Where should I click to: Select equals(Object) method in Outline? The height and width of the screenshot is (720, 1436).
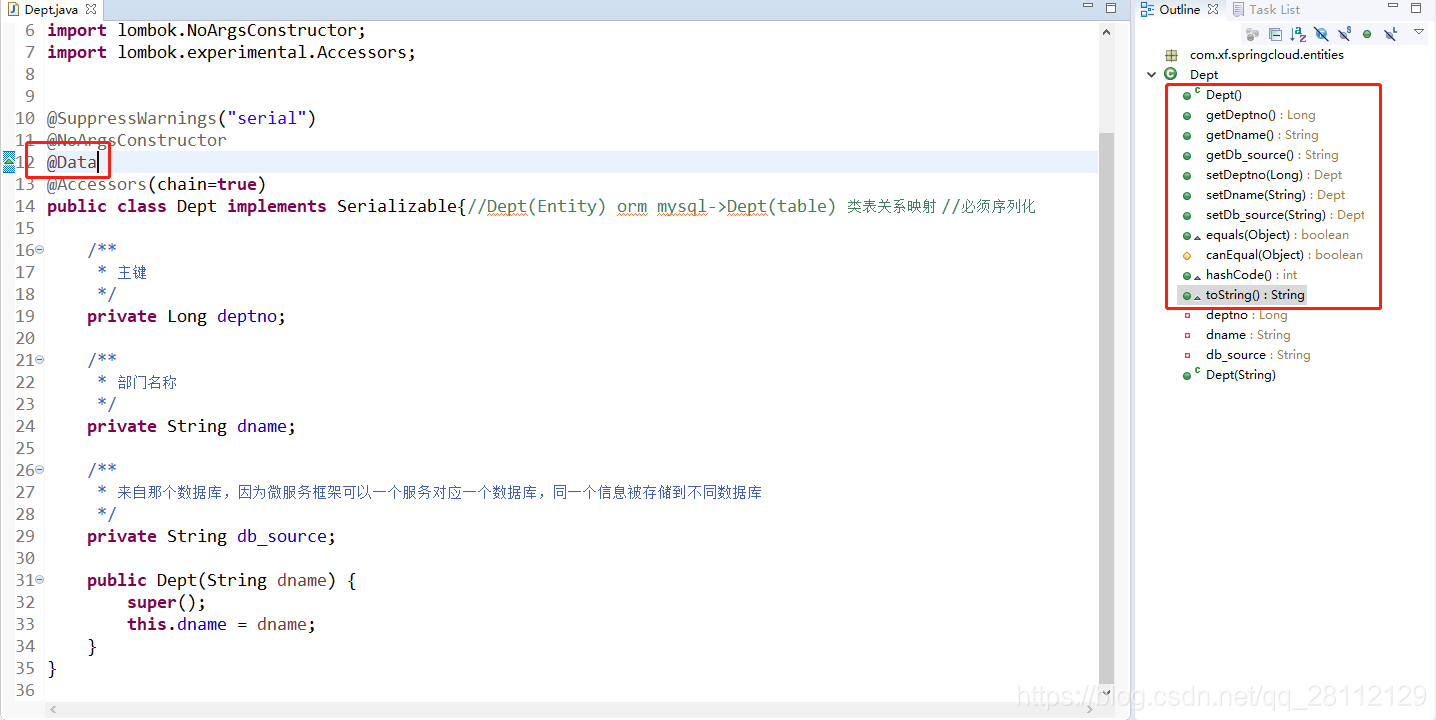coord(1277,235)
